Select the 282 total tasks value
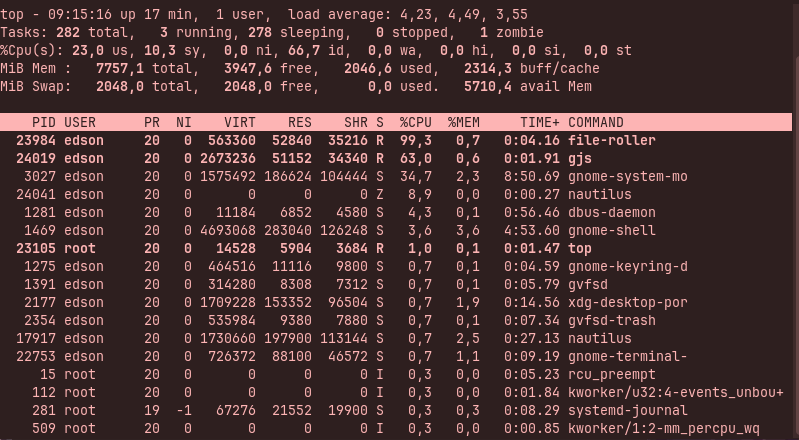Image resolution: width=799 pixels, height=440 pixels. click(68, 33)
